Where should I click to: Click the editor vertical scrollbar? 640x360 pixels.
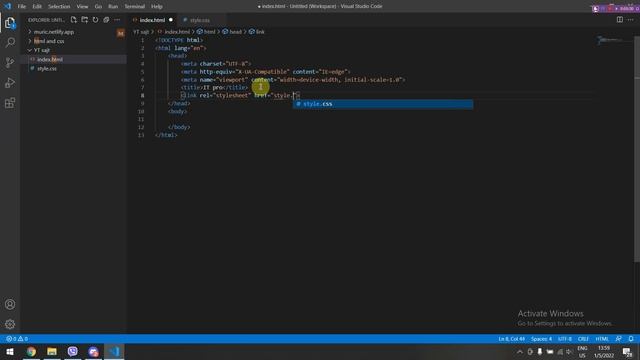[637, 149]
